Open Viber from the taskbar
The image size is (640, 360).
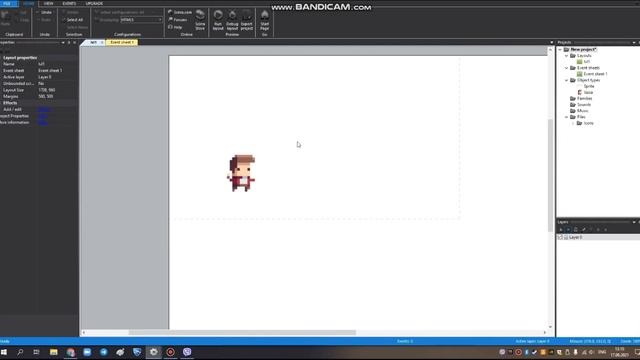tap(187, 352)
